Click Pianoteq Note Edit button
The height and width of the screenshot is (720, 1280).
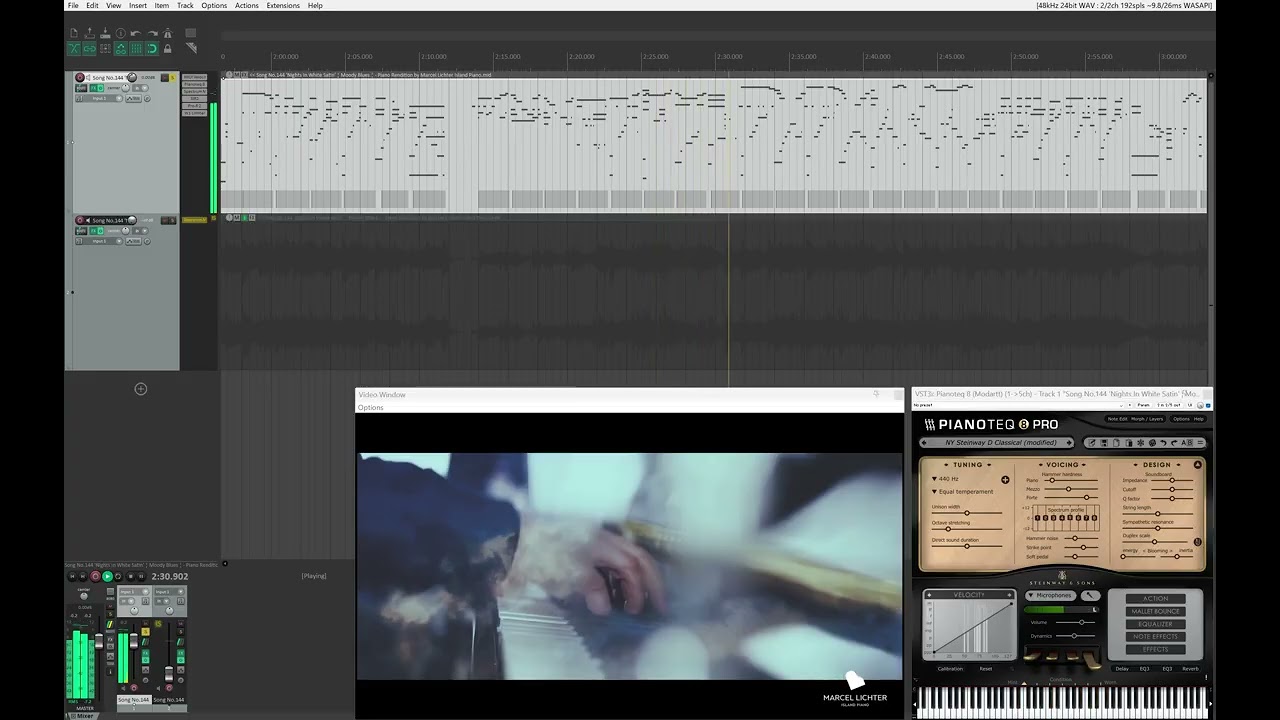1118,419
